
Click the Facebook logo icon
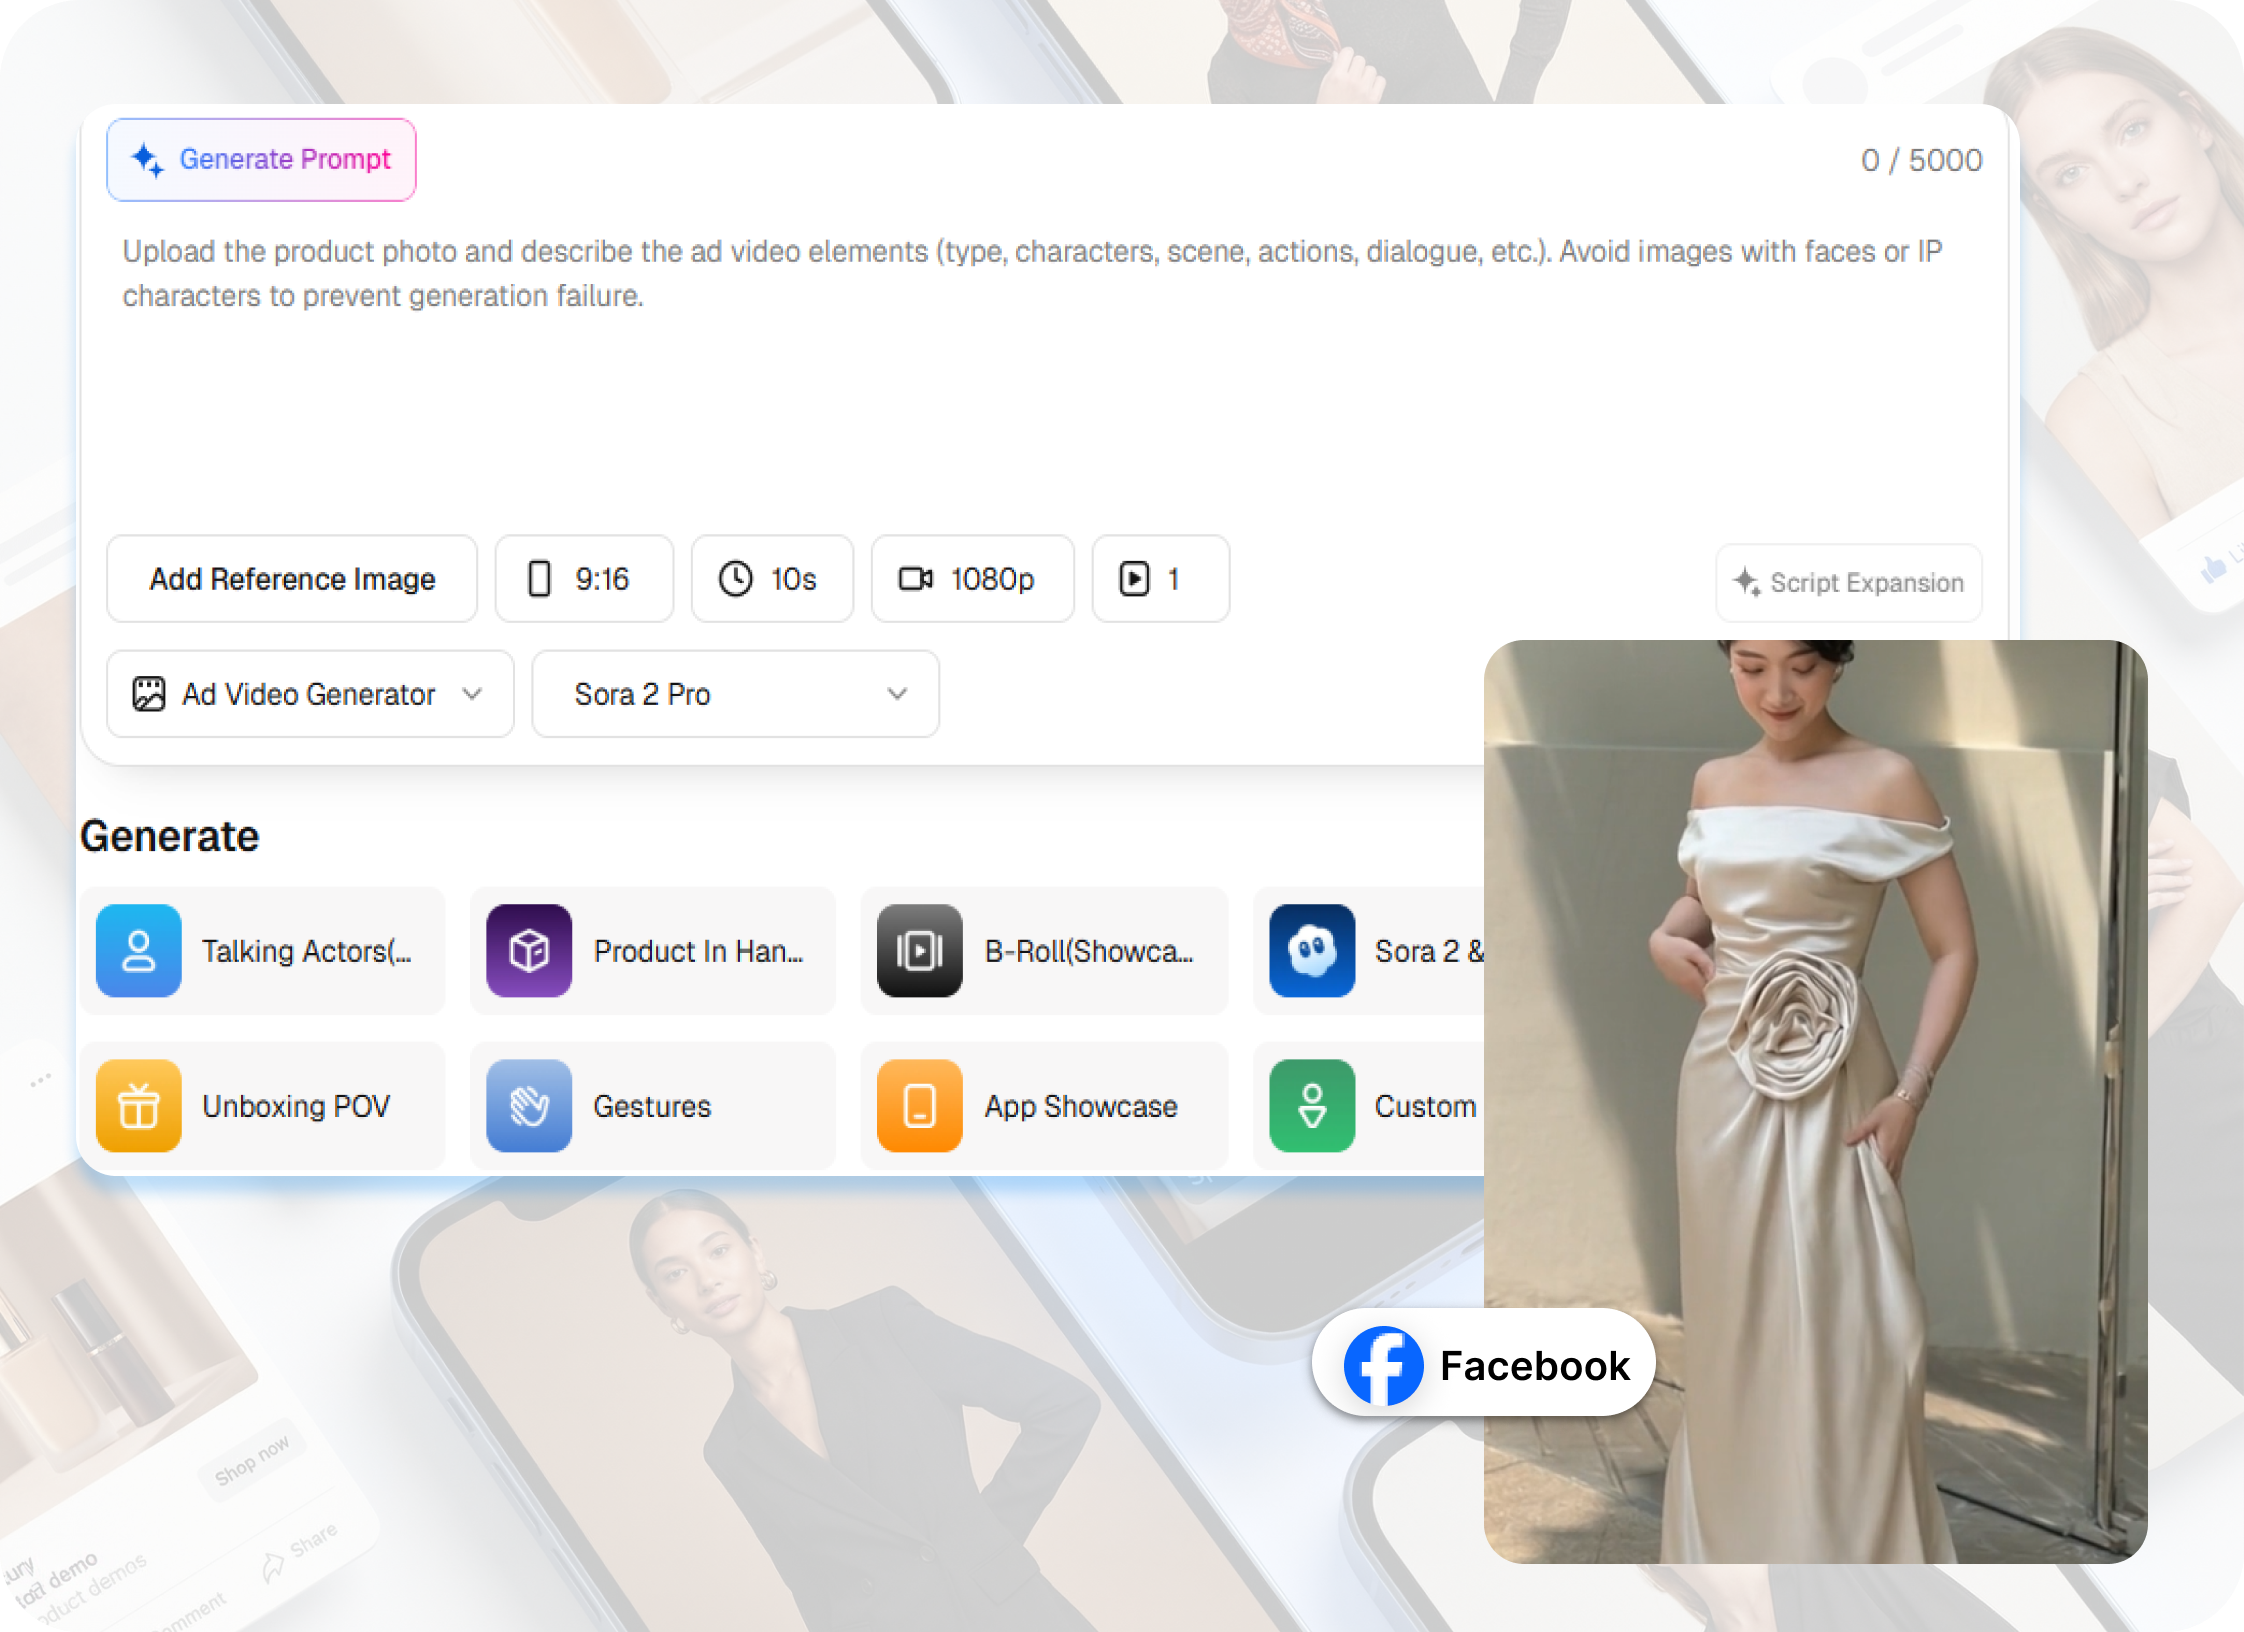[x=1384, y=1365]
